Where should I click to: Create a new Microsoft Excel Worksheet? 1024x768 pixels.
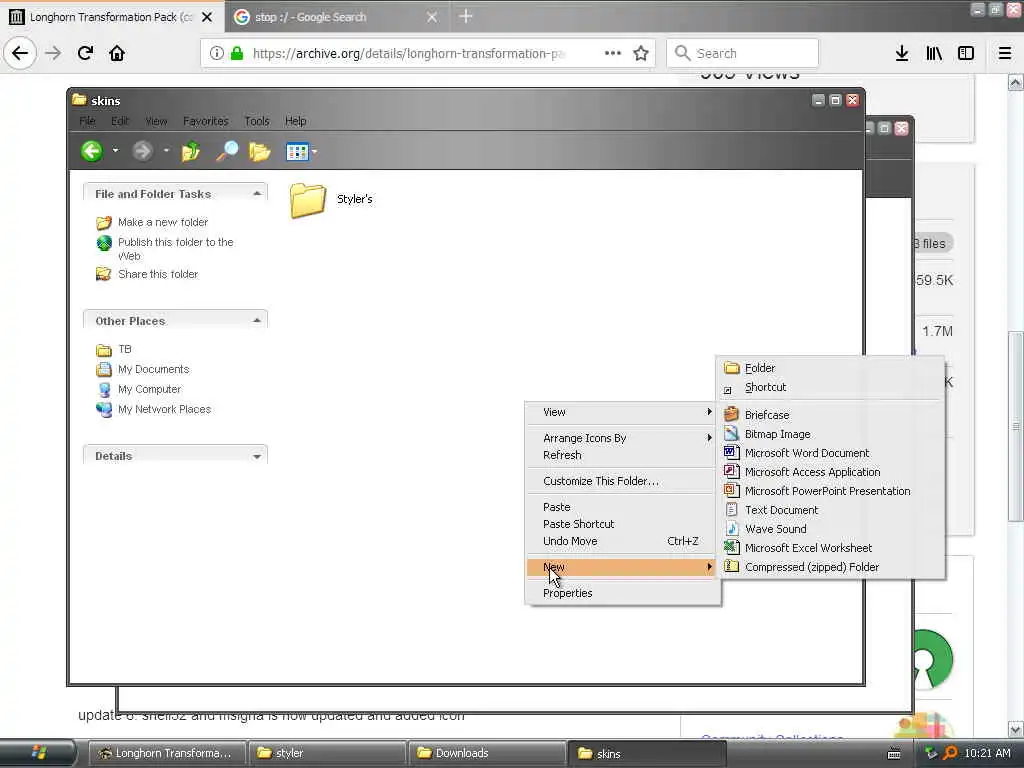831,548
